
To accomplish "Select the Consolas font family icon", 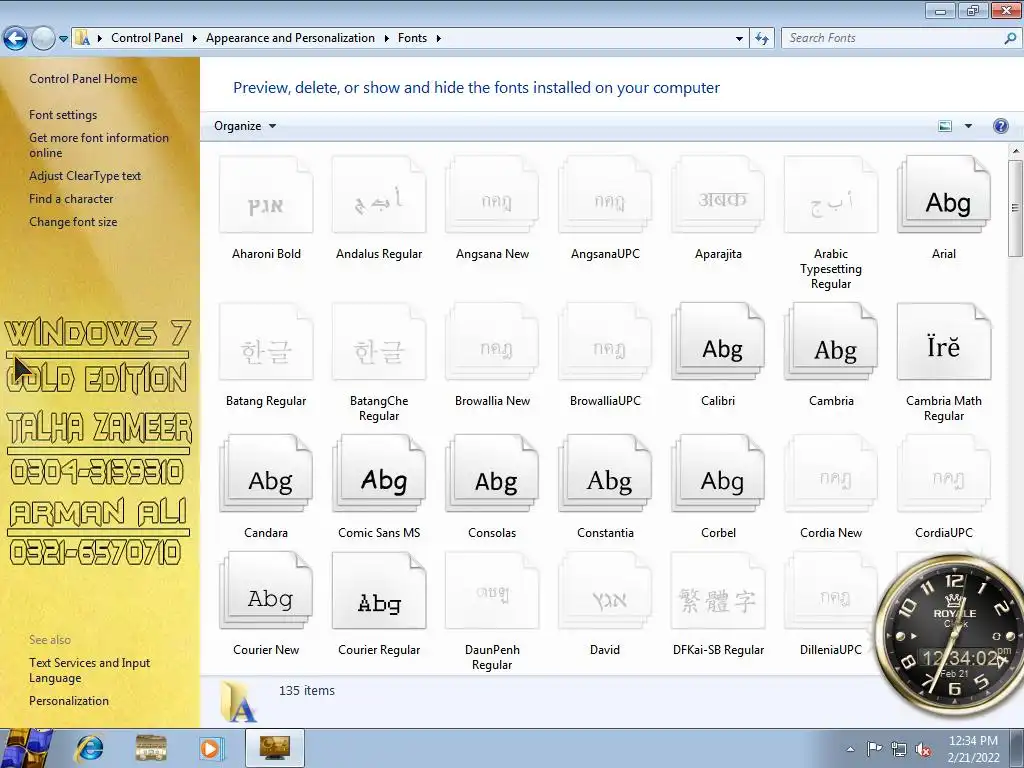I will [492, 473].
